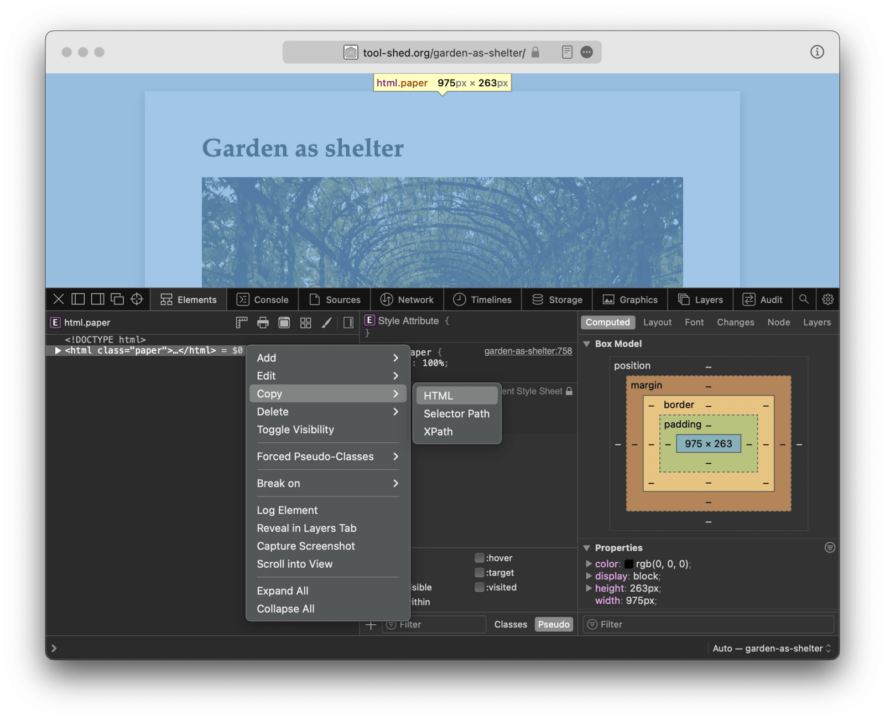Enable paint flashing brush icon
Image resolution: width=885 pixels, height=720 pixels.
(326, 323)
